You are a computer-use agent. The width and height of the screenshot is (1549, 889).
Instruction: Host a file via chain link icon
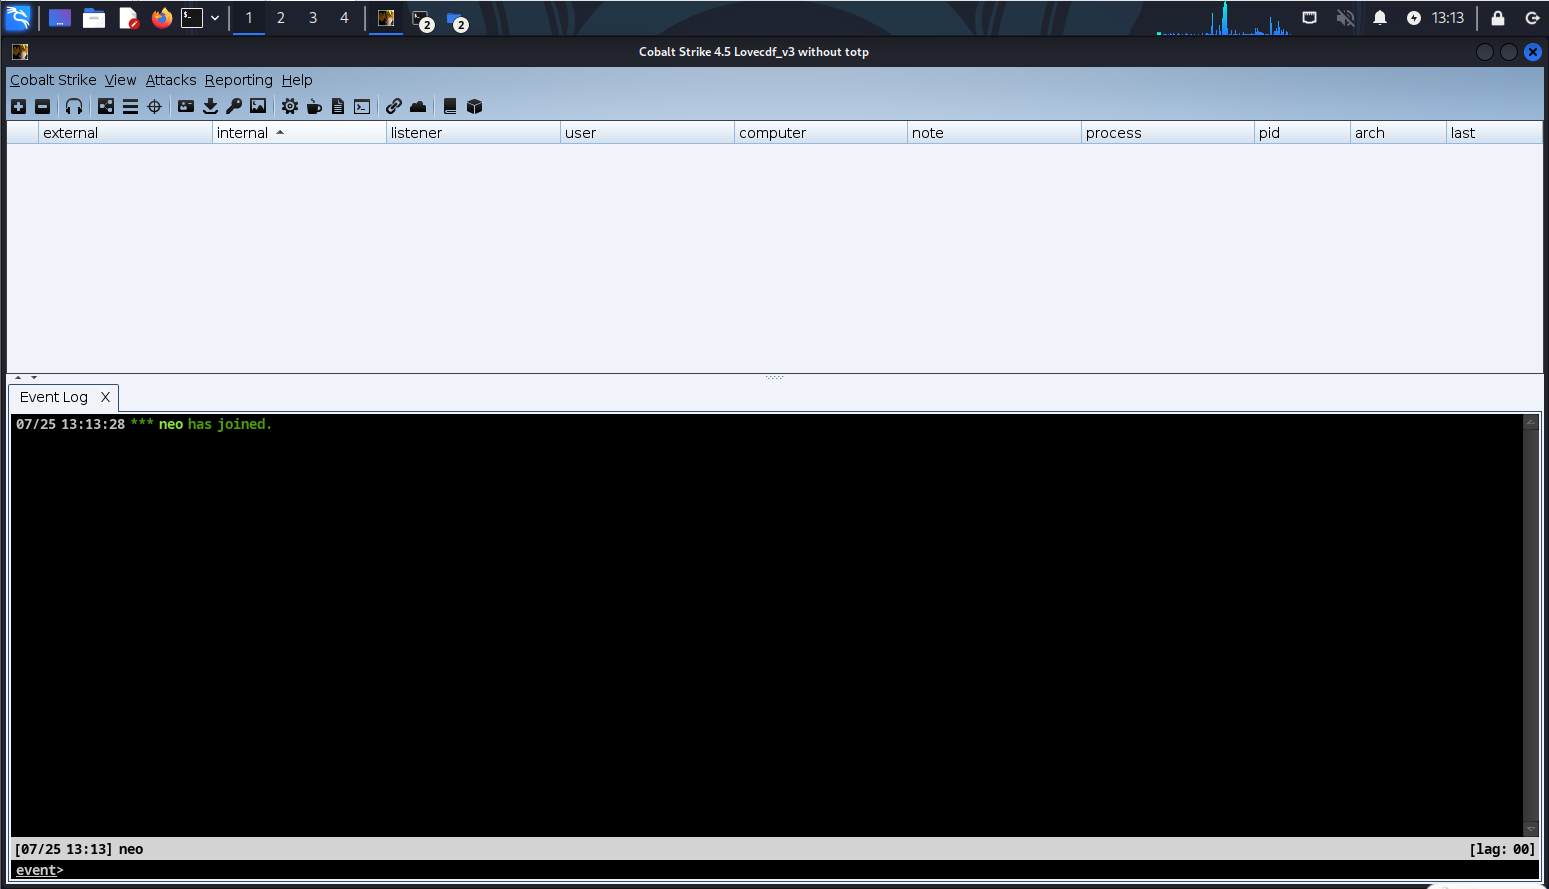(394, 106)
